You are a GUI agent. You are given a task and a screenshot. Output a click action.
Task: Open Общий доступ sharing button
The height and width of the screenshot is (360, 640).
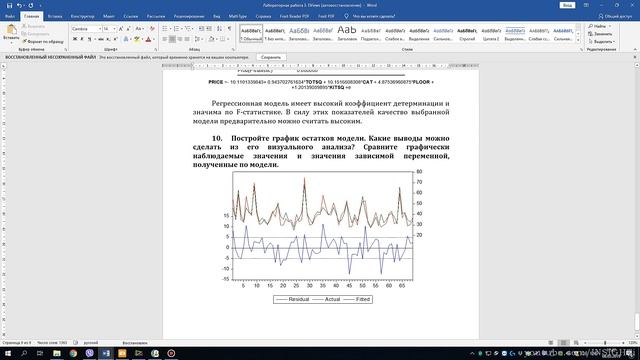tap(615, 16)
